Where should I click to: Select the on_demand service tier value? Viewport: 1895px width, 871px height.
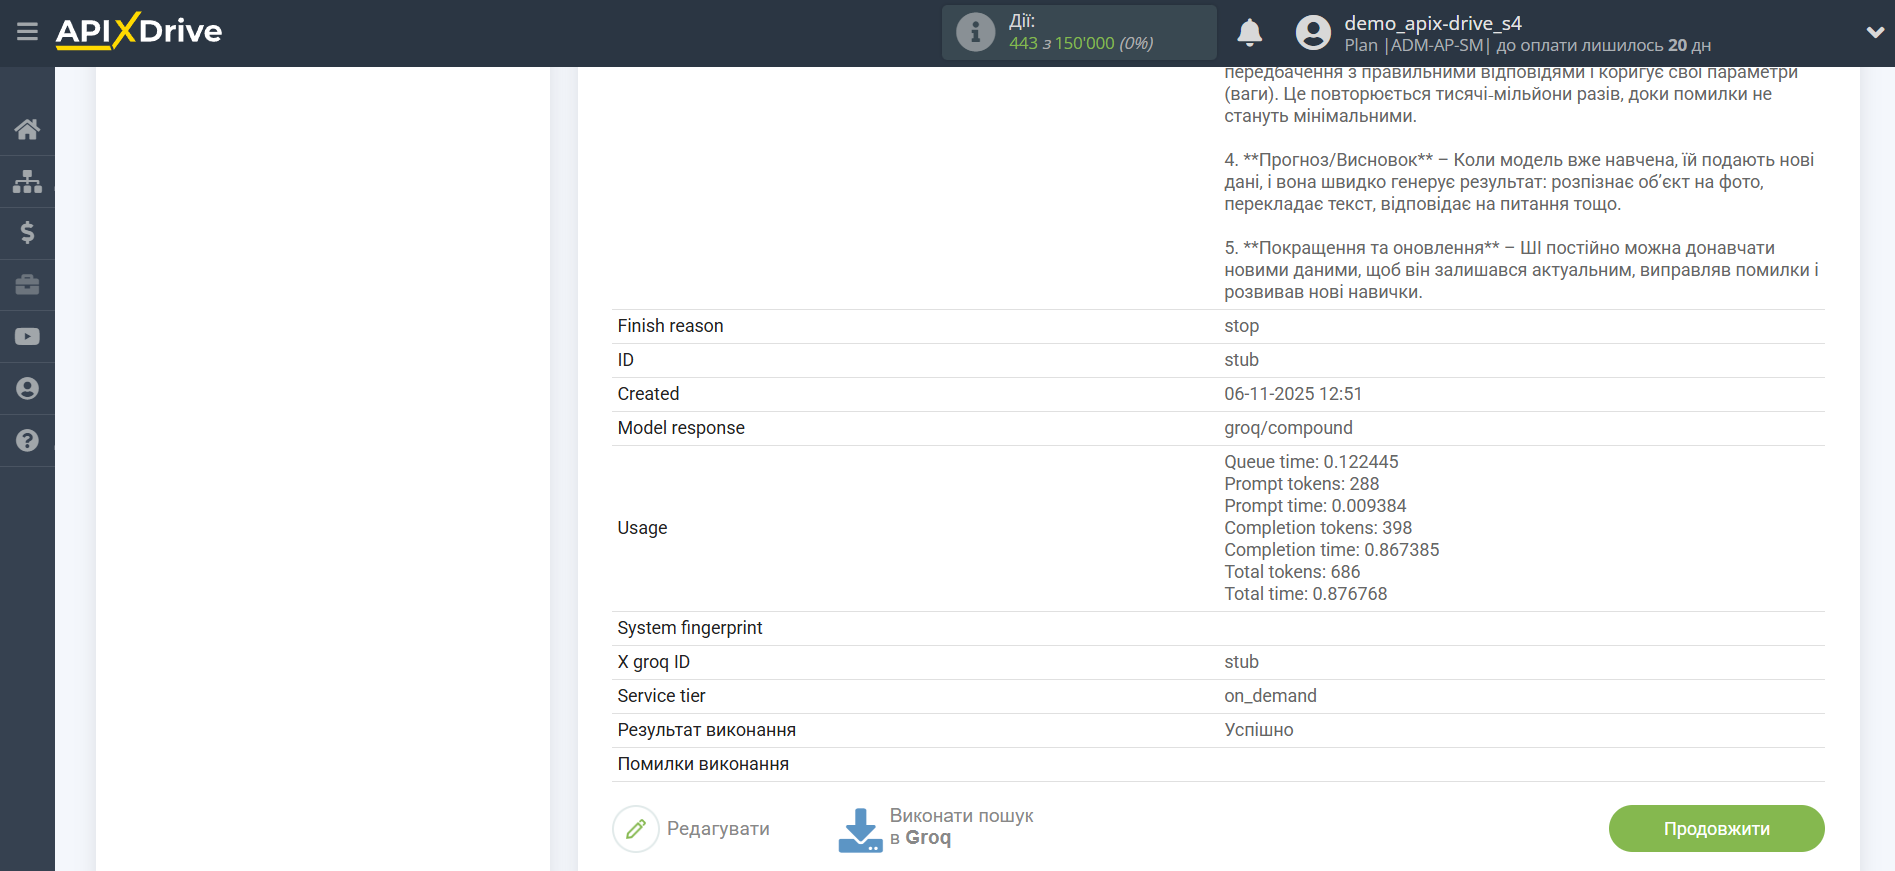pyautogui.click(x=1270, y=696)
